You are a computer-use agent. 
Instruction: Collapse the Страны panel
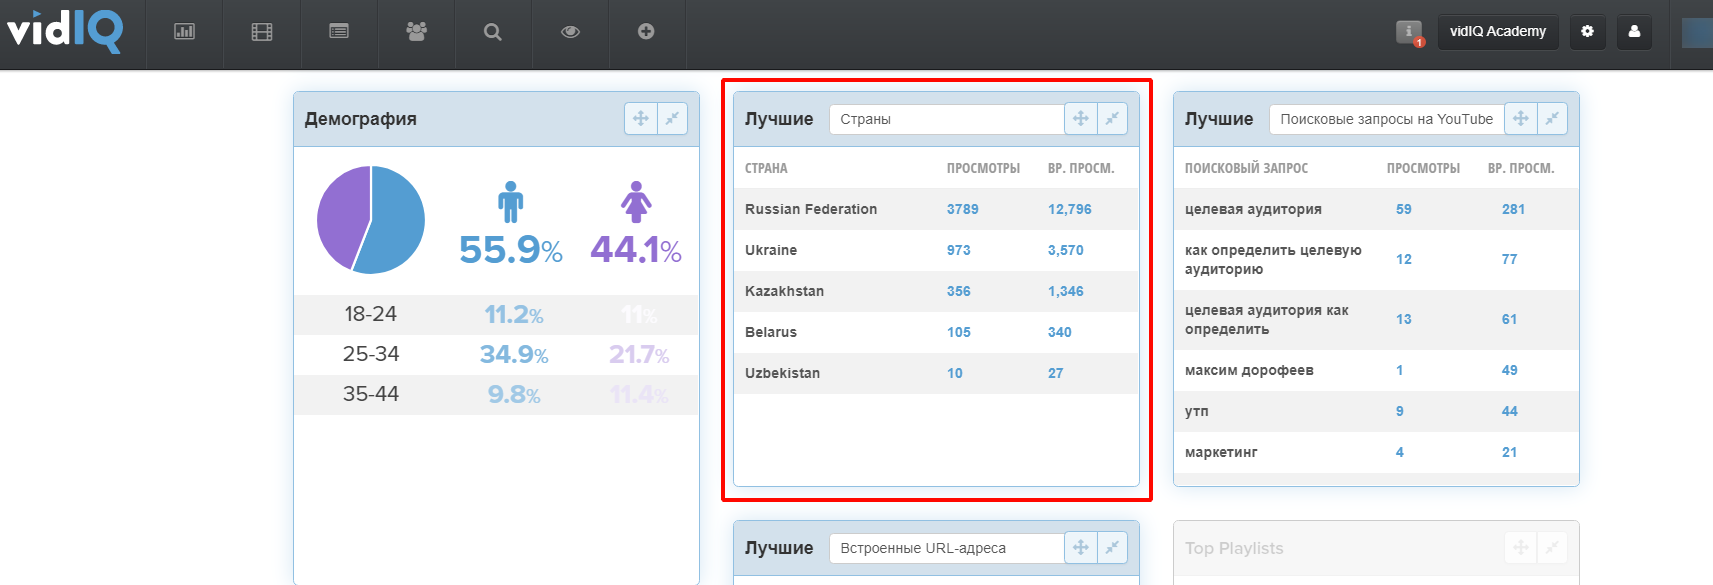tap(1112, 118)
